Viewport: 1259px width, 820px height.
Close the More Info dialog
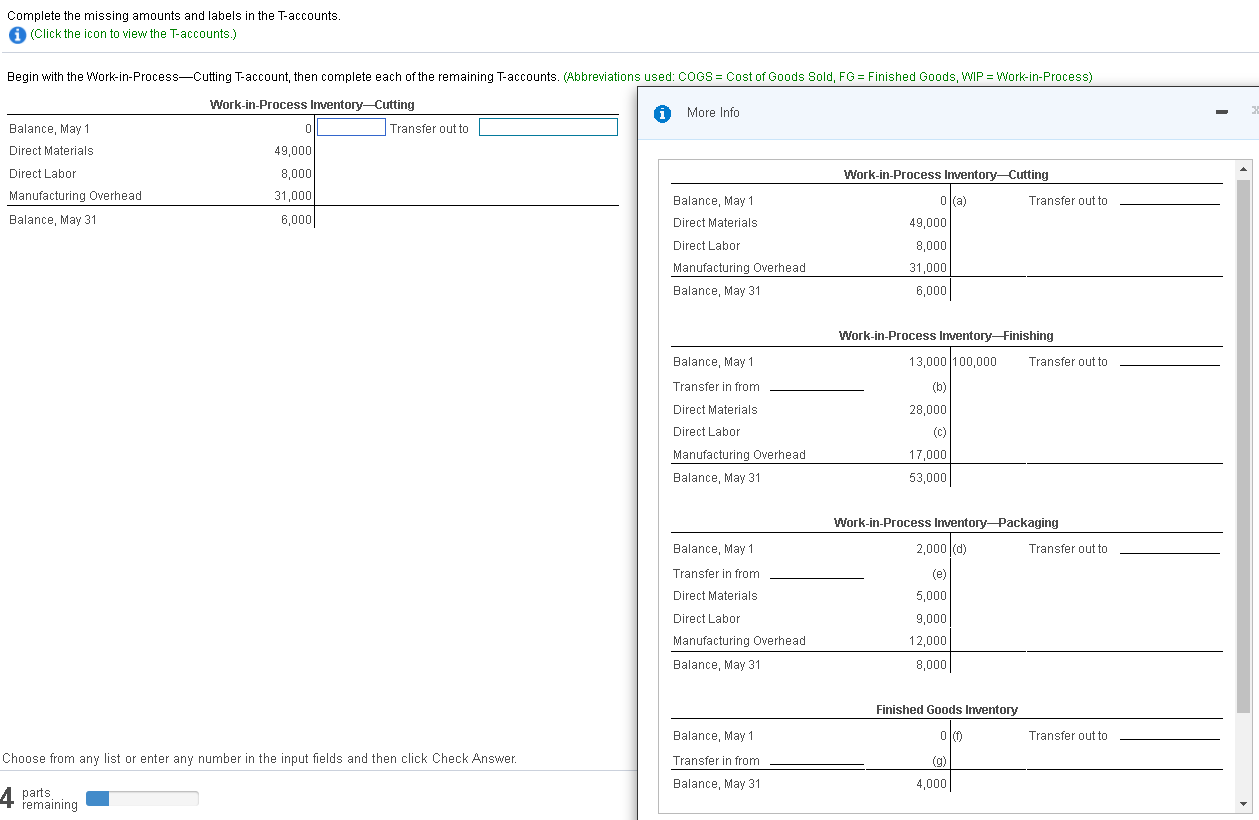pyautogui.click(x=1253, y=112)
